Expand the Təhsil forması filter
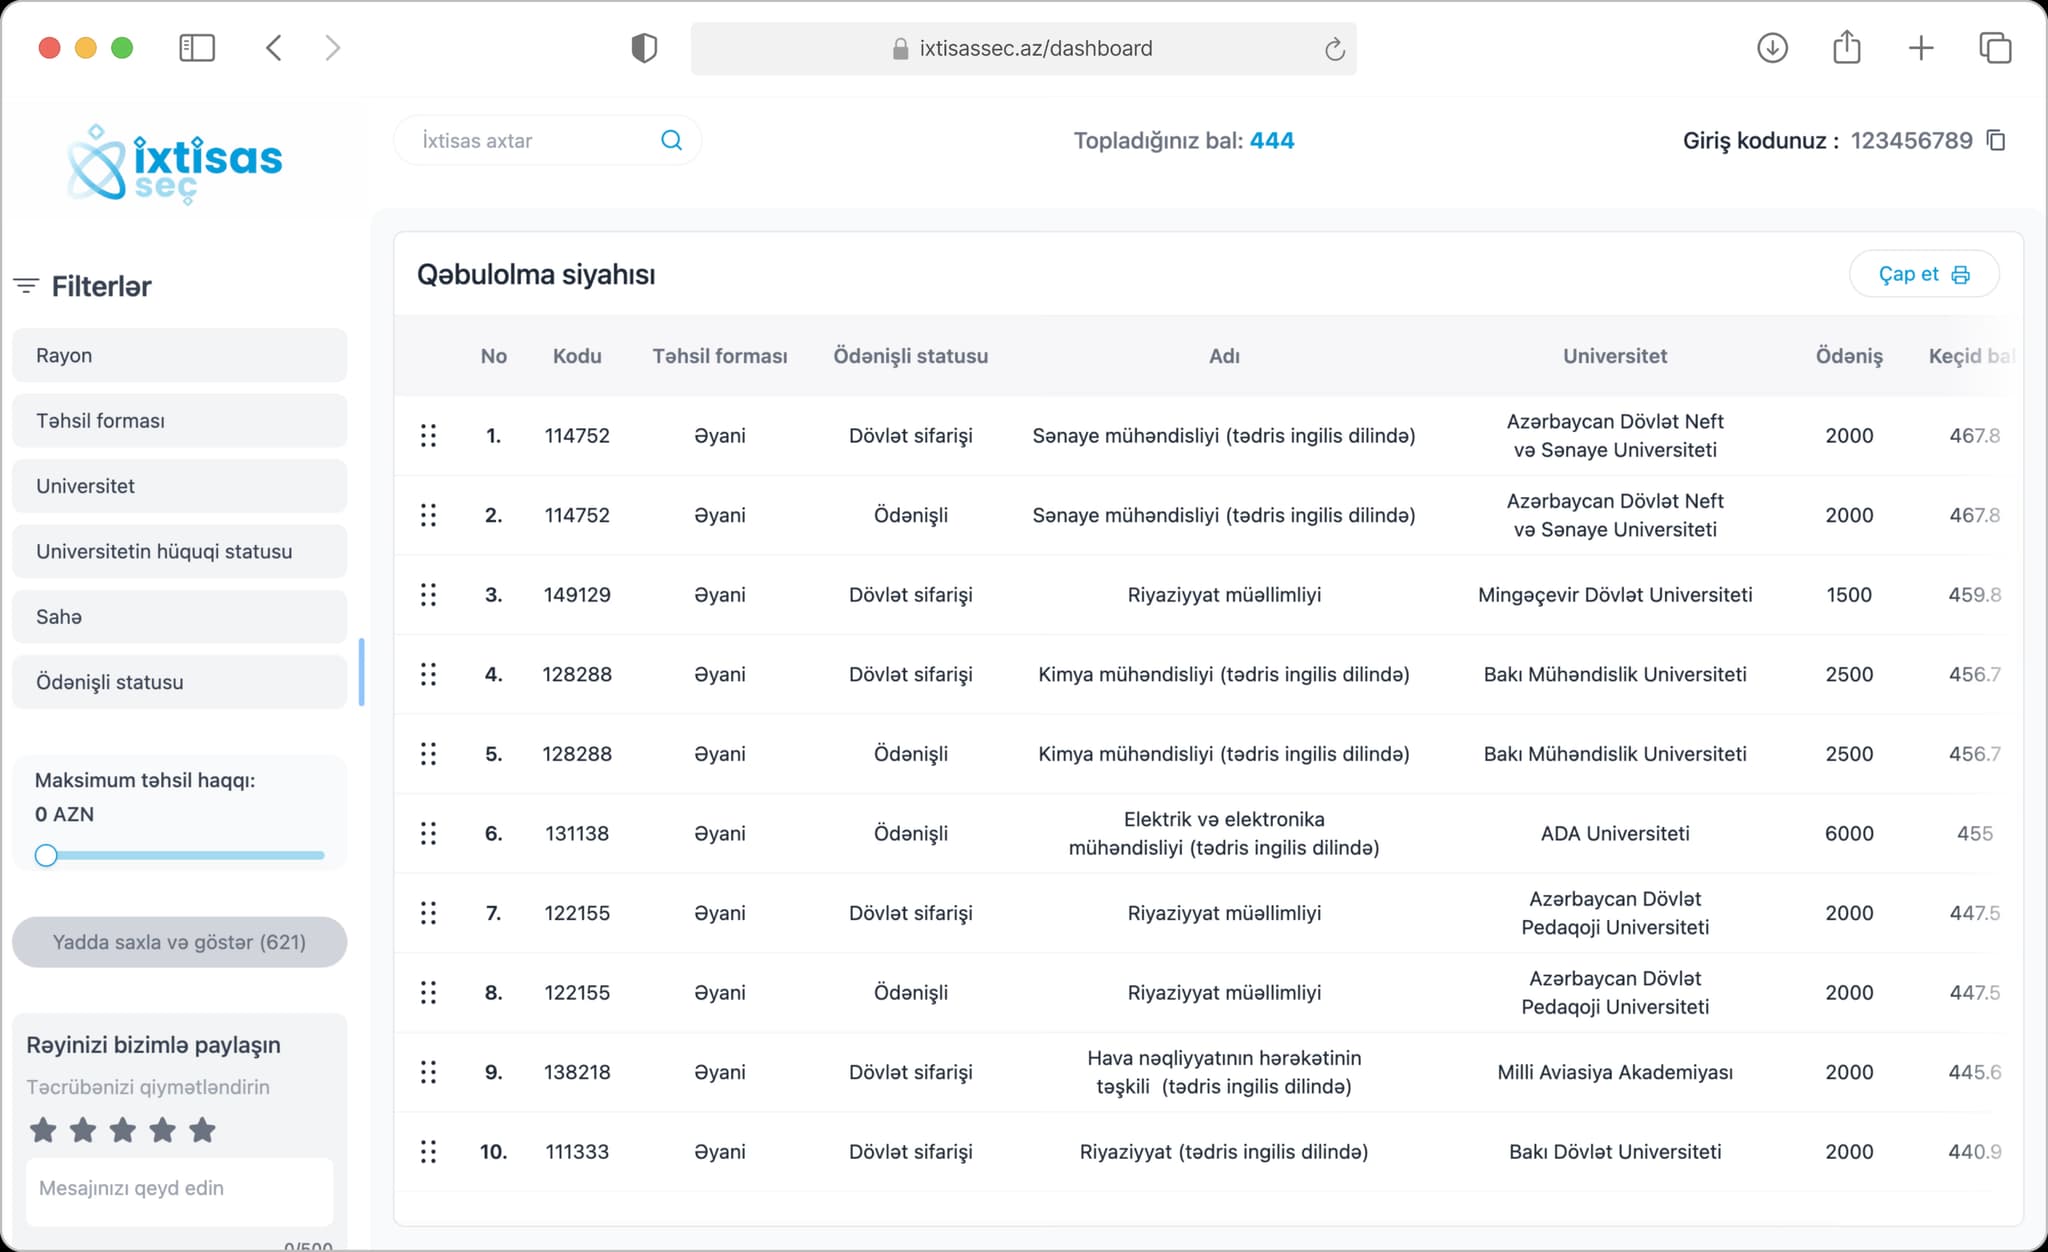 (180, 421)
